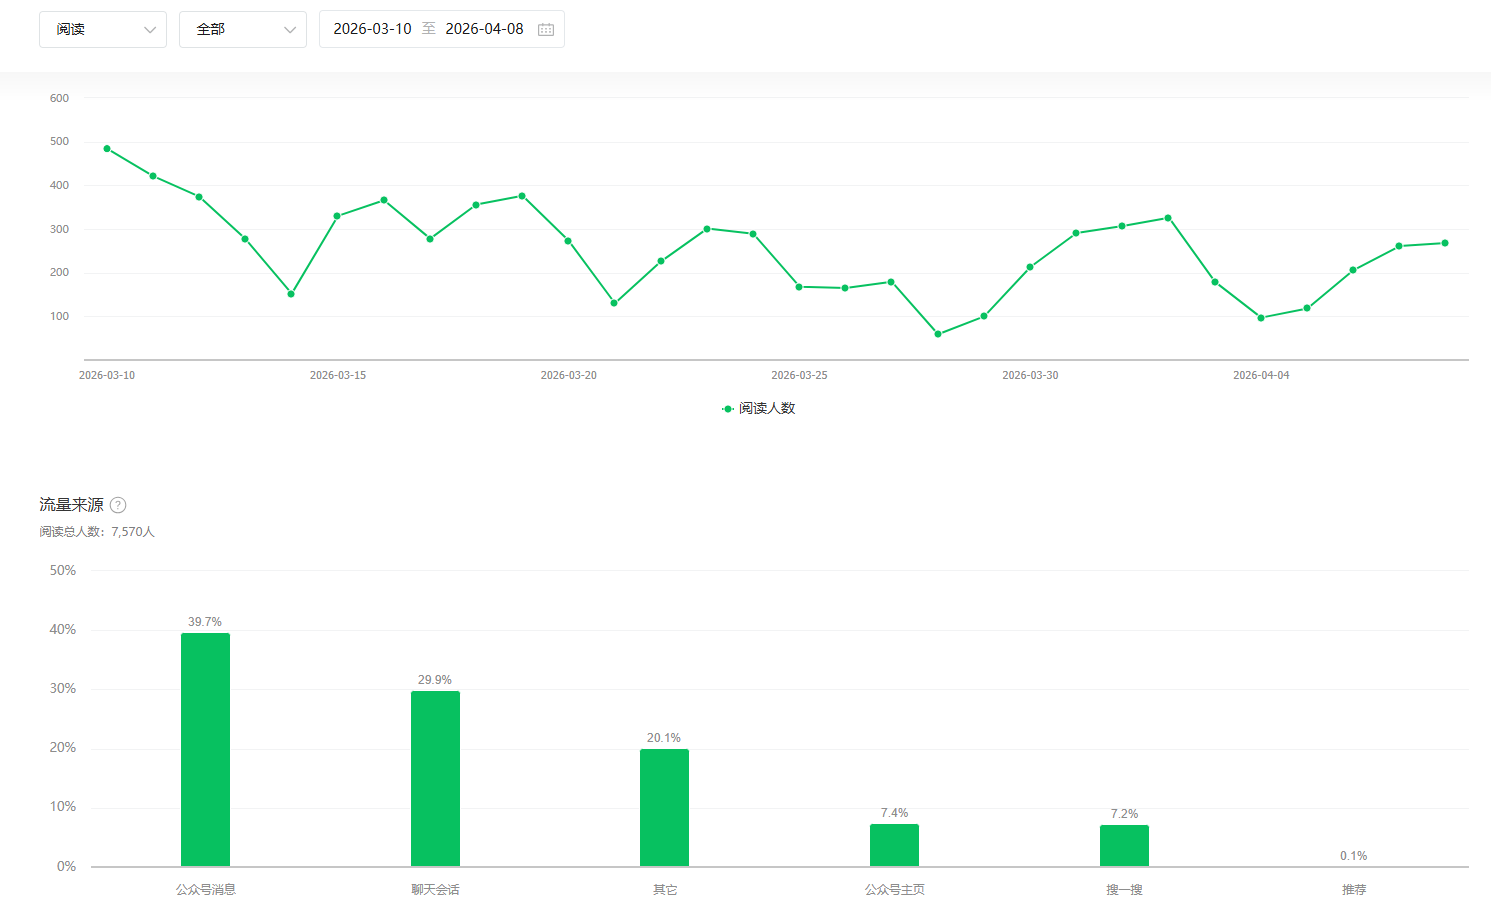Toggle the 阅读人数 legend series
This screenshot has height=915, width=1491.
pos(758,408)
